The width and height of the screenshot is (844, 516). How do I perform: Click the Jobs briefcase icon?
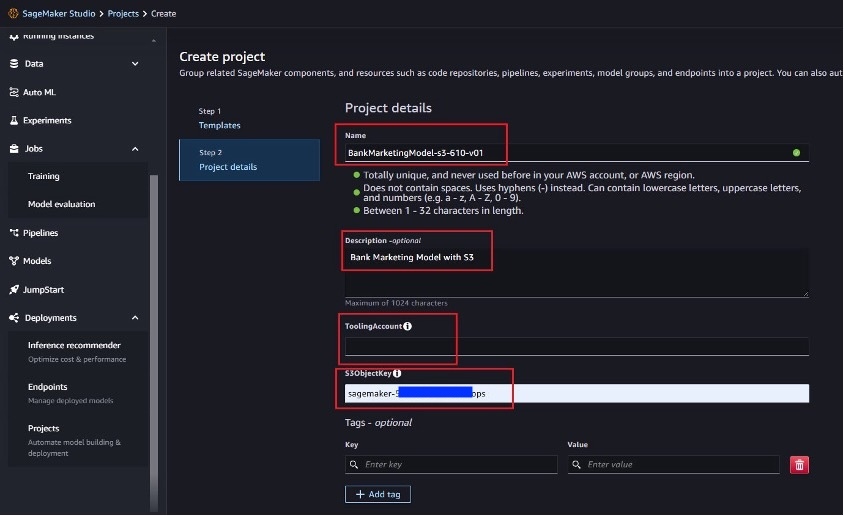point(14,149)
